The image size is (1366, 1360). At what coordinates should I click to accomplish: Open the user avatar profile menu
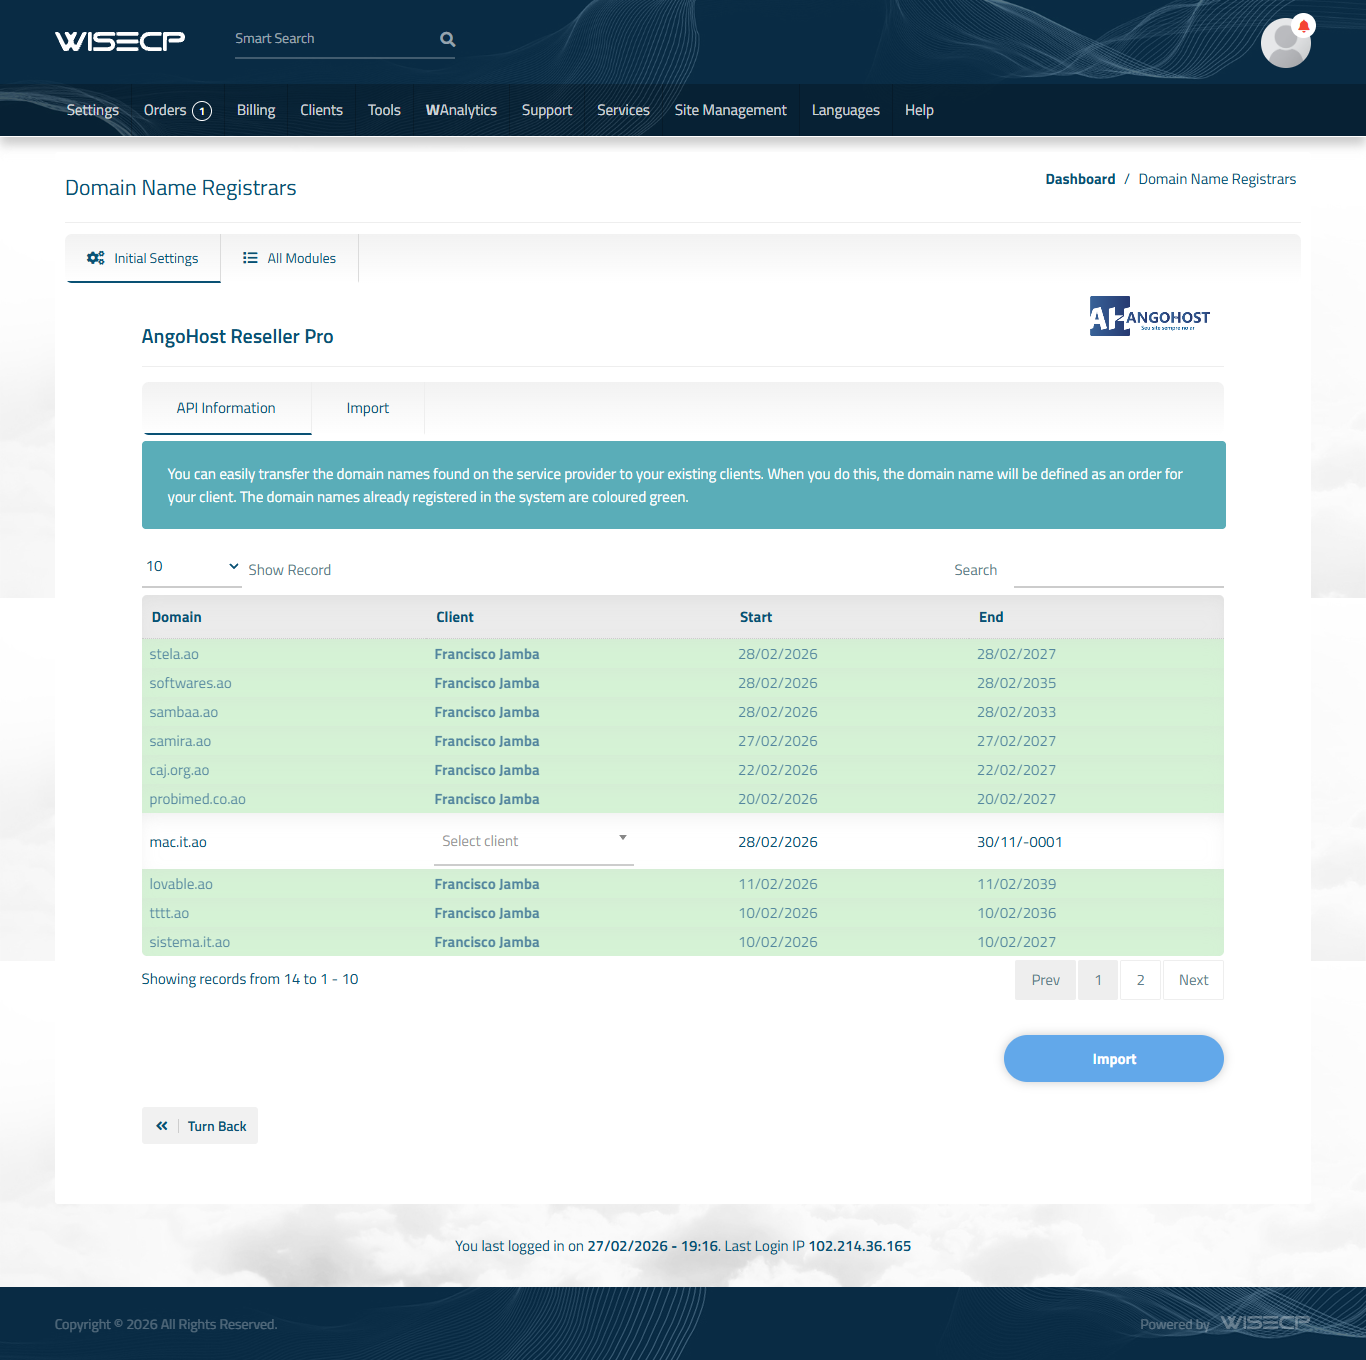tap(1285, 44)
